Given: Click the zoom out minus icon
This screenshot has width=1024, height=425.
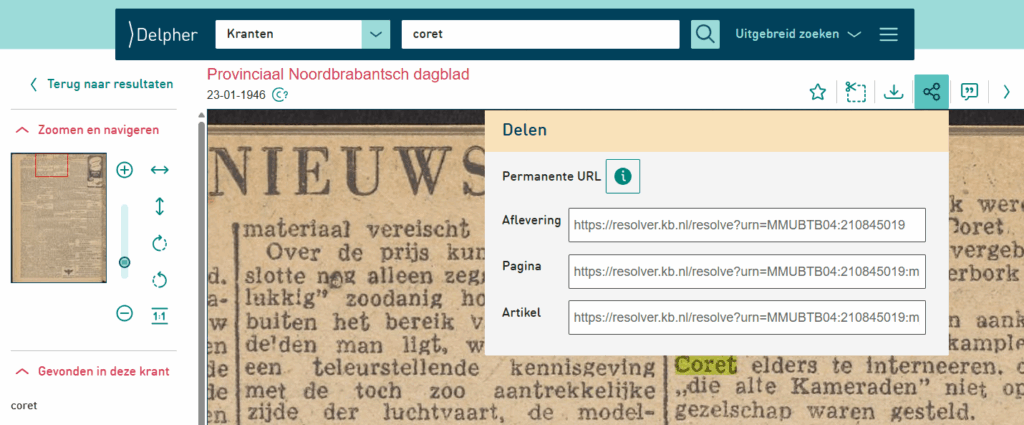Looking at the screenshot, I should [x=125, y=313].
